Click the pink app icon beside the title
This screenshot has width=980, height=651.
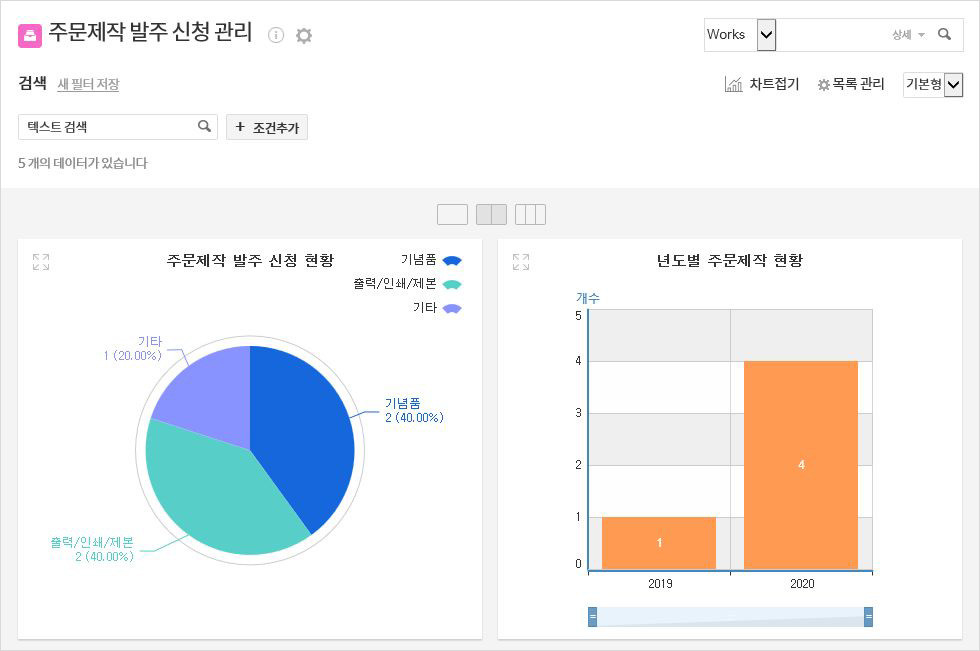coord(31,35)
